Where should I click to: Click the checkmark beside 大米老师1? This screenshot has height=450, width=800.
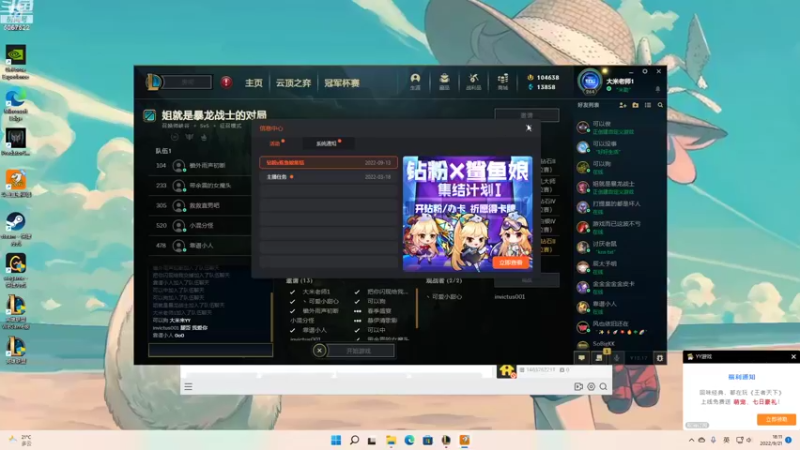pos(292,292)
